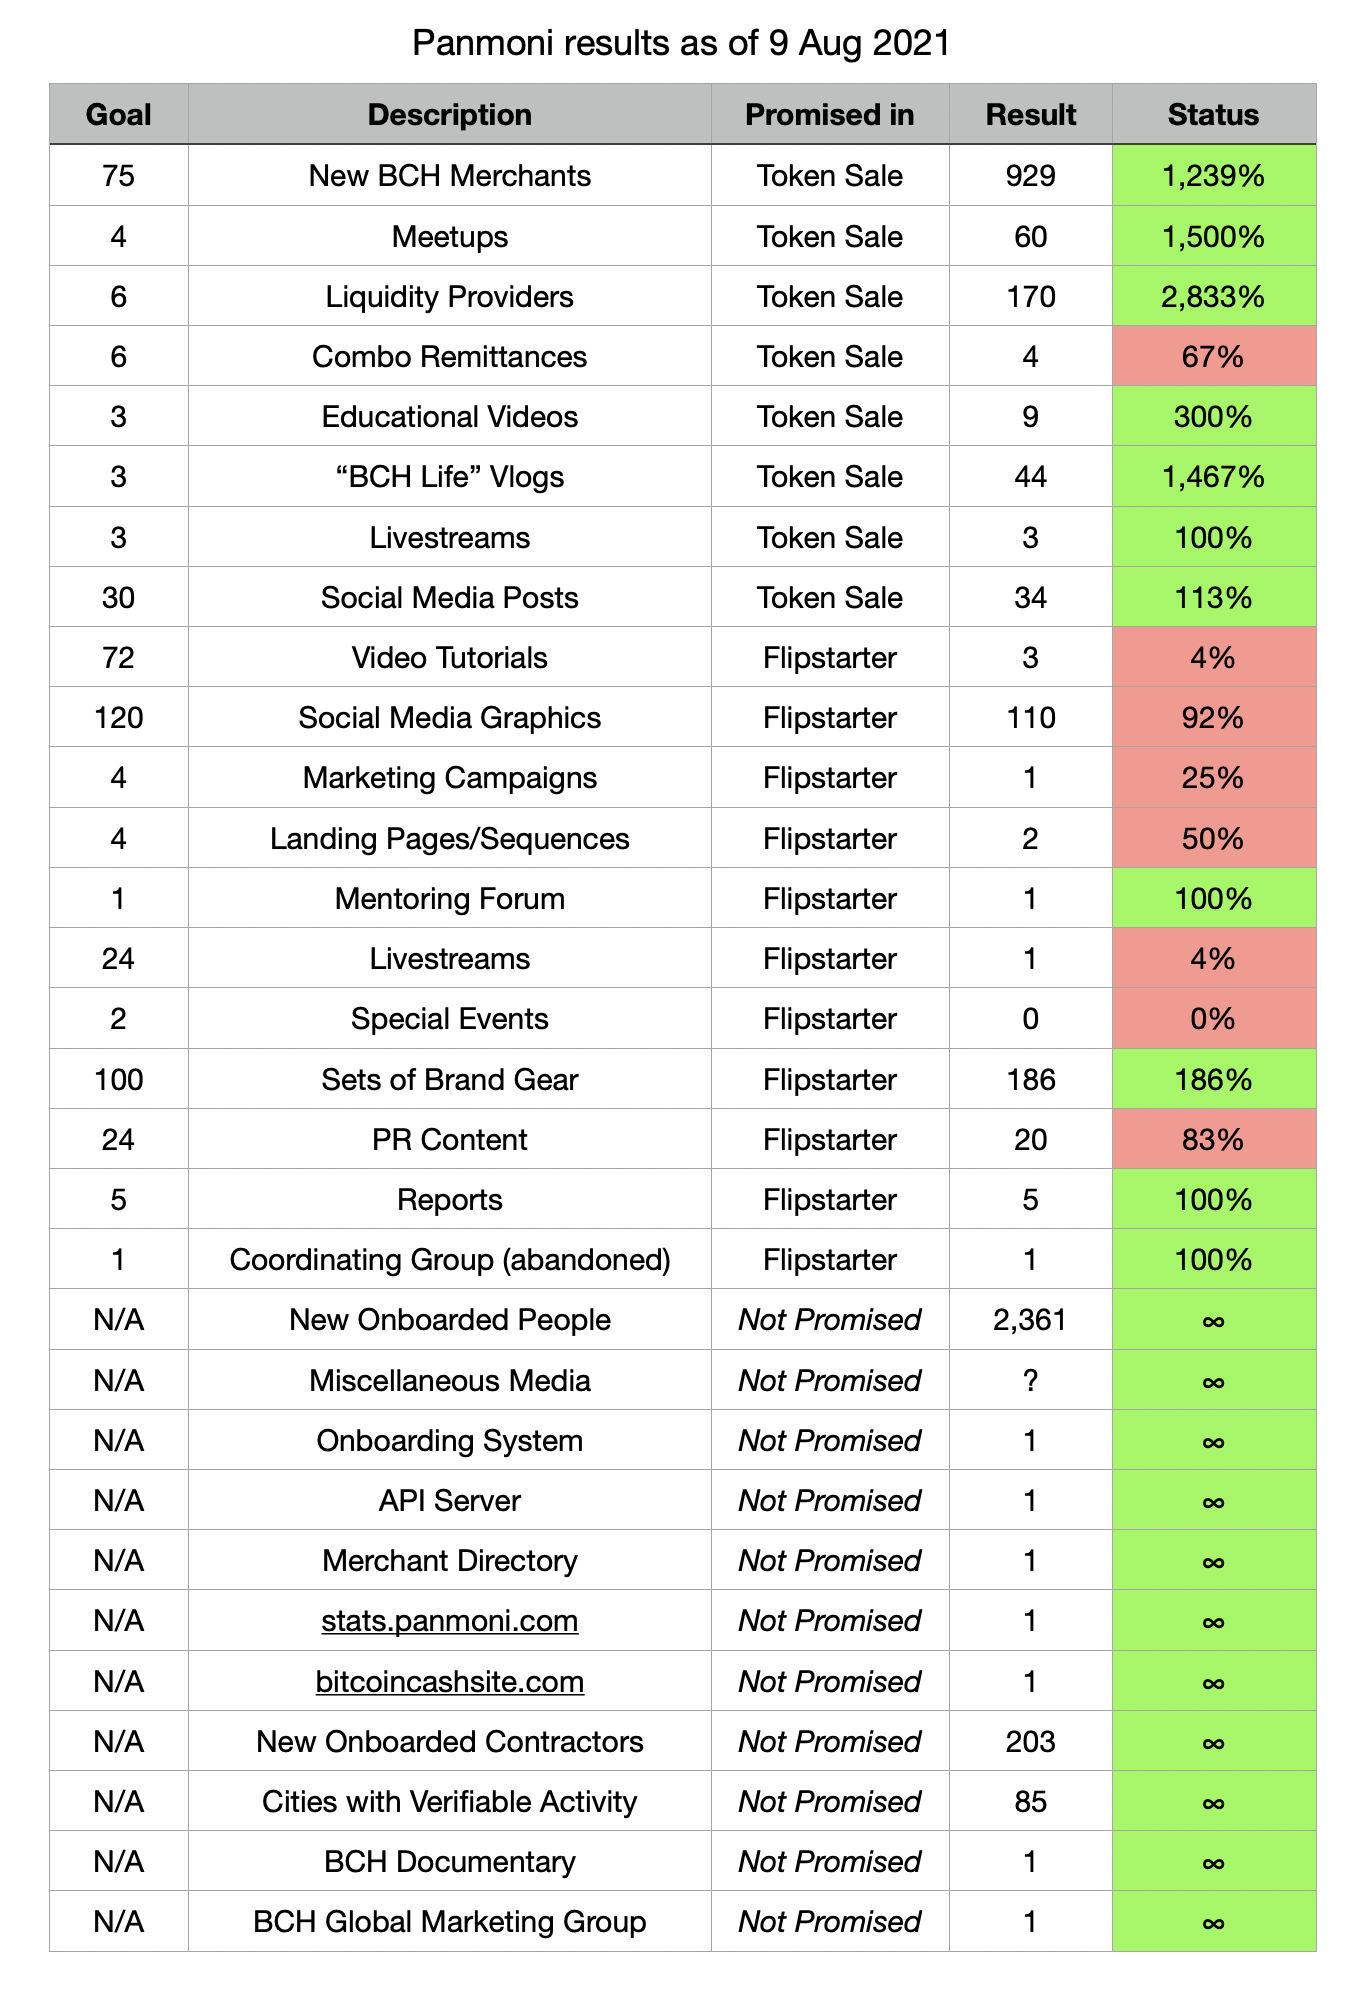Click the Promised in column header
The width and height of the screenshot is (1370, 2004).
tap(830, 114)
